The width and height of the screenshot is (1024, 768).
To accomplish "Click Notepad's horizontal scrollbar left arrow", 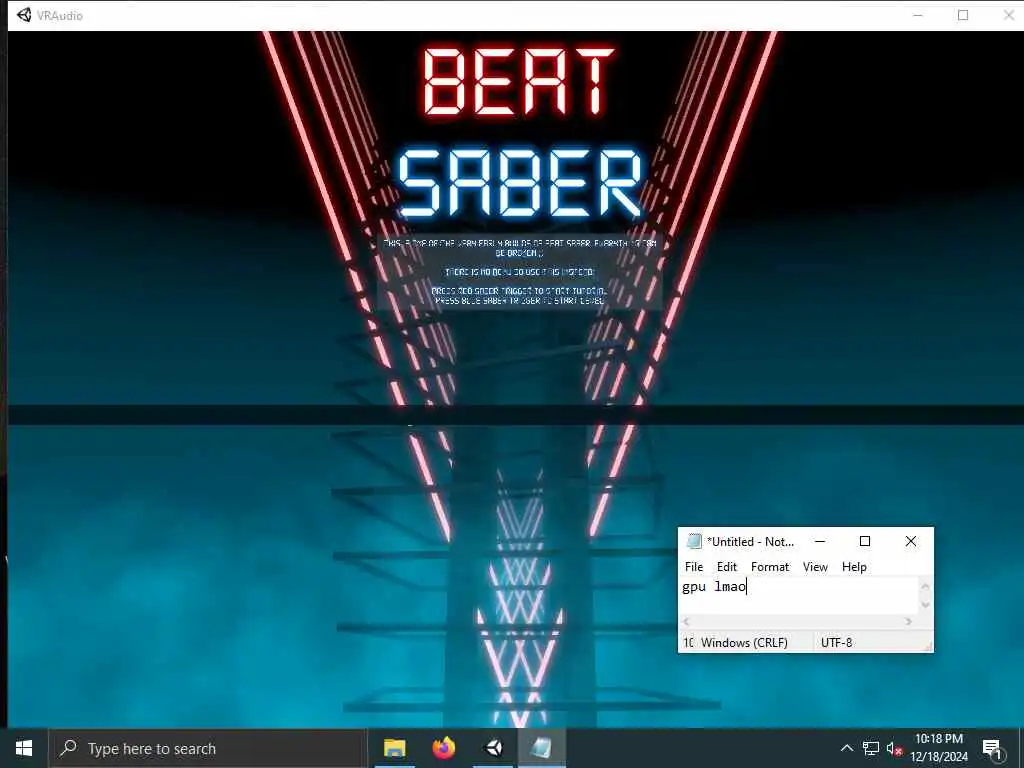I will click(686, 622).
